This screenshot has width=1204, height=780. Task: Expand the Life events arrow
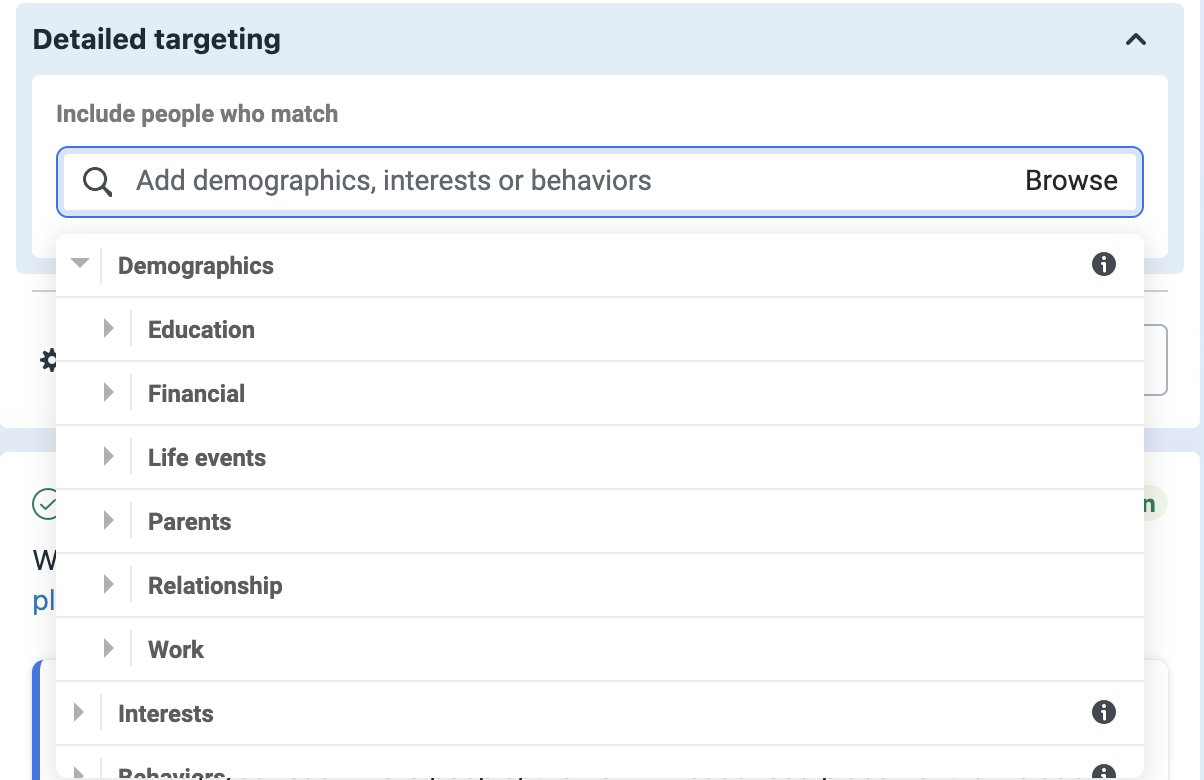109,456
